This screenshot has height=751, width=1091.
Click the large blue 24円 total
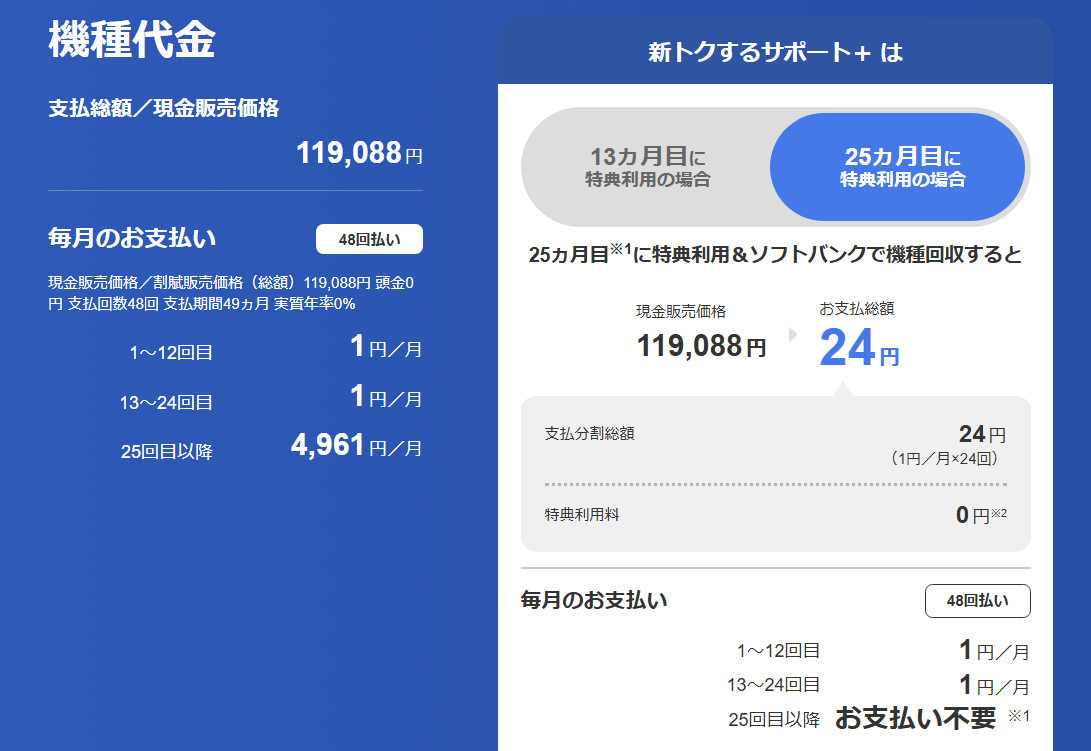click(859, 348)
